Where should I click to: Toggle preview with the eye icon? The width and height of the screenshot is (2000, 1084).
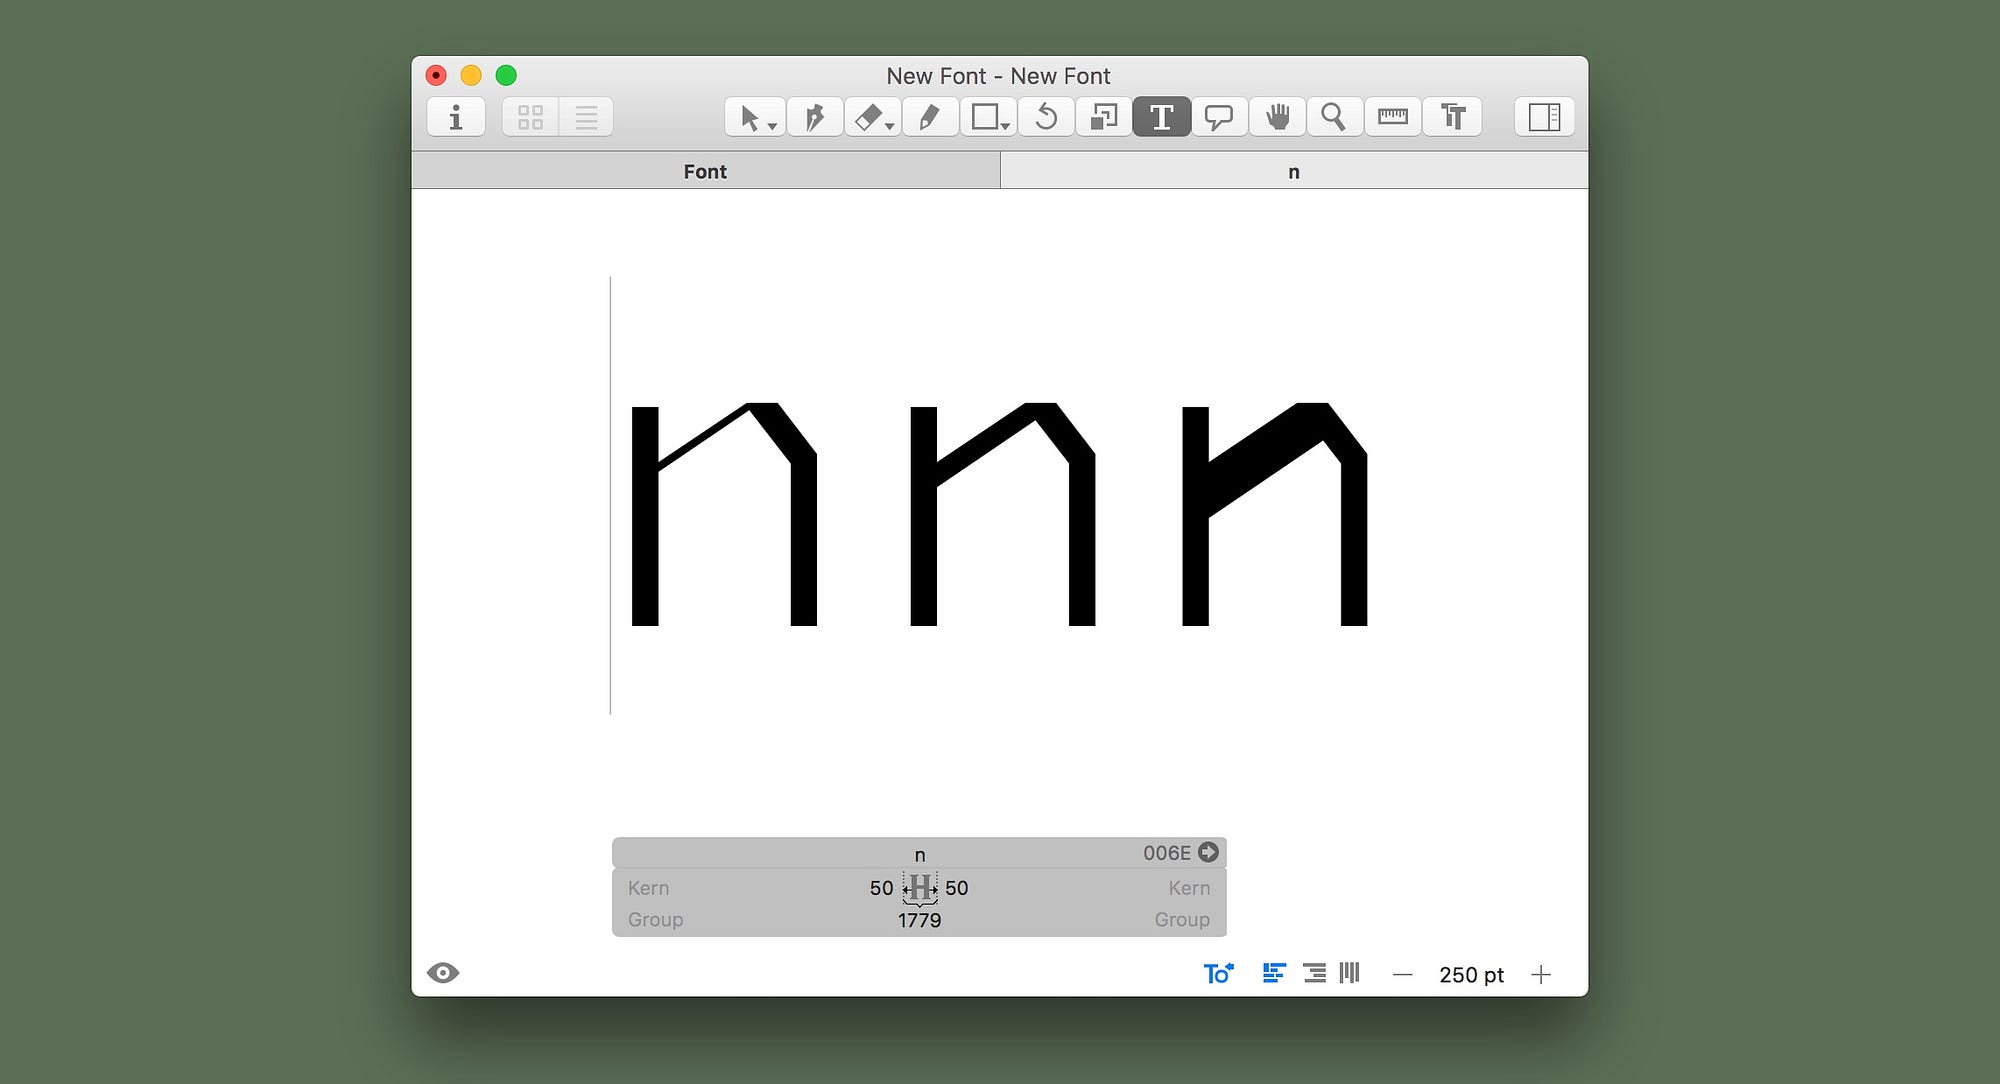(443, 973)
